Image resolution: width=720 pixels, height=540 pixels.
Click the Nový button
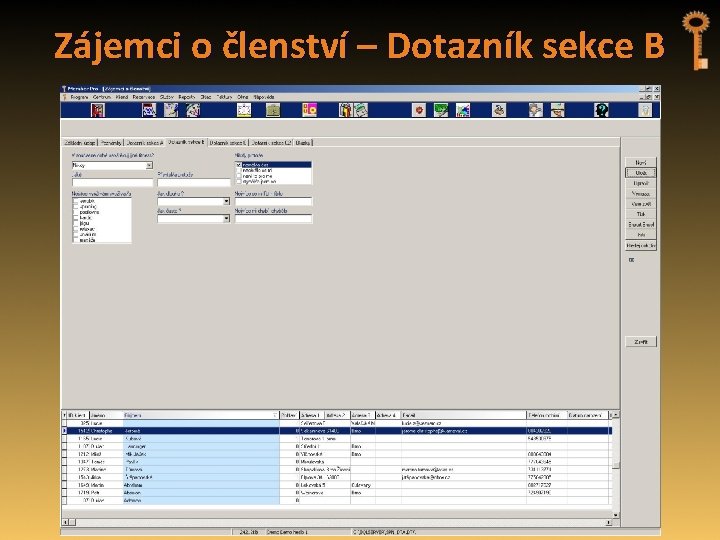[641, 163]
